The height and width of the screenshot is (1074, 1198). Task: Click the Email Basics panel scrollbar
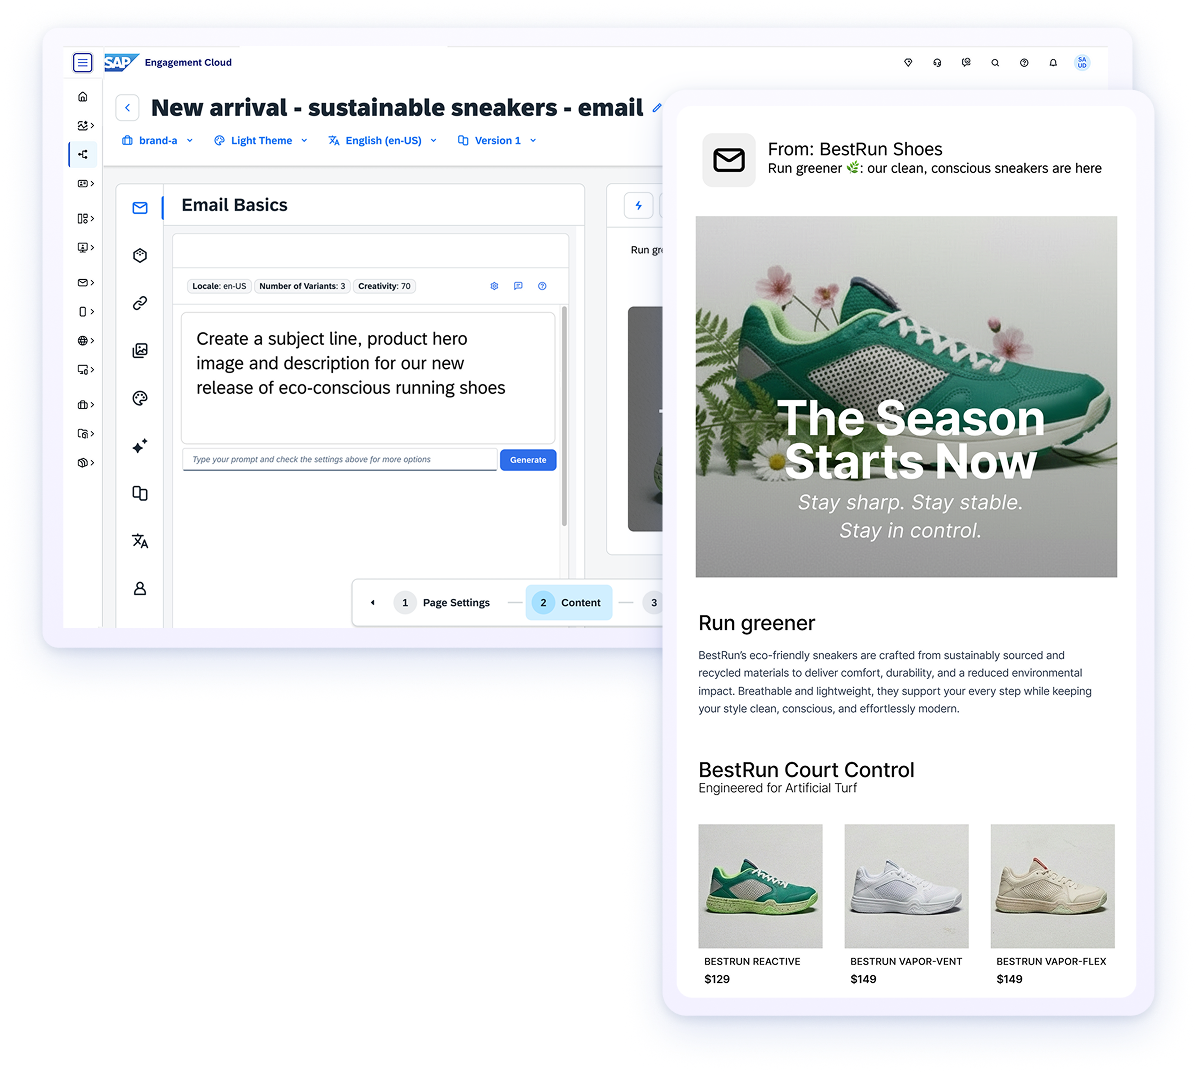pyautogui.click(x=565, y=416)
